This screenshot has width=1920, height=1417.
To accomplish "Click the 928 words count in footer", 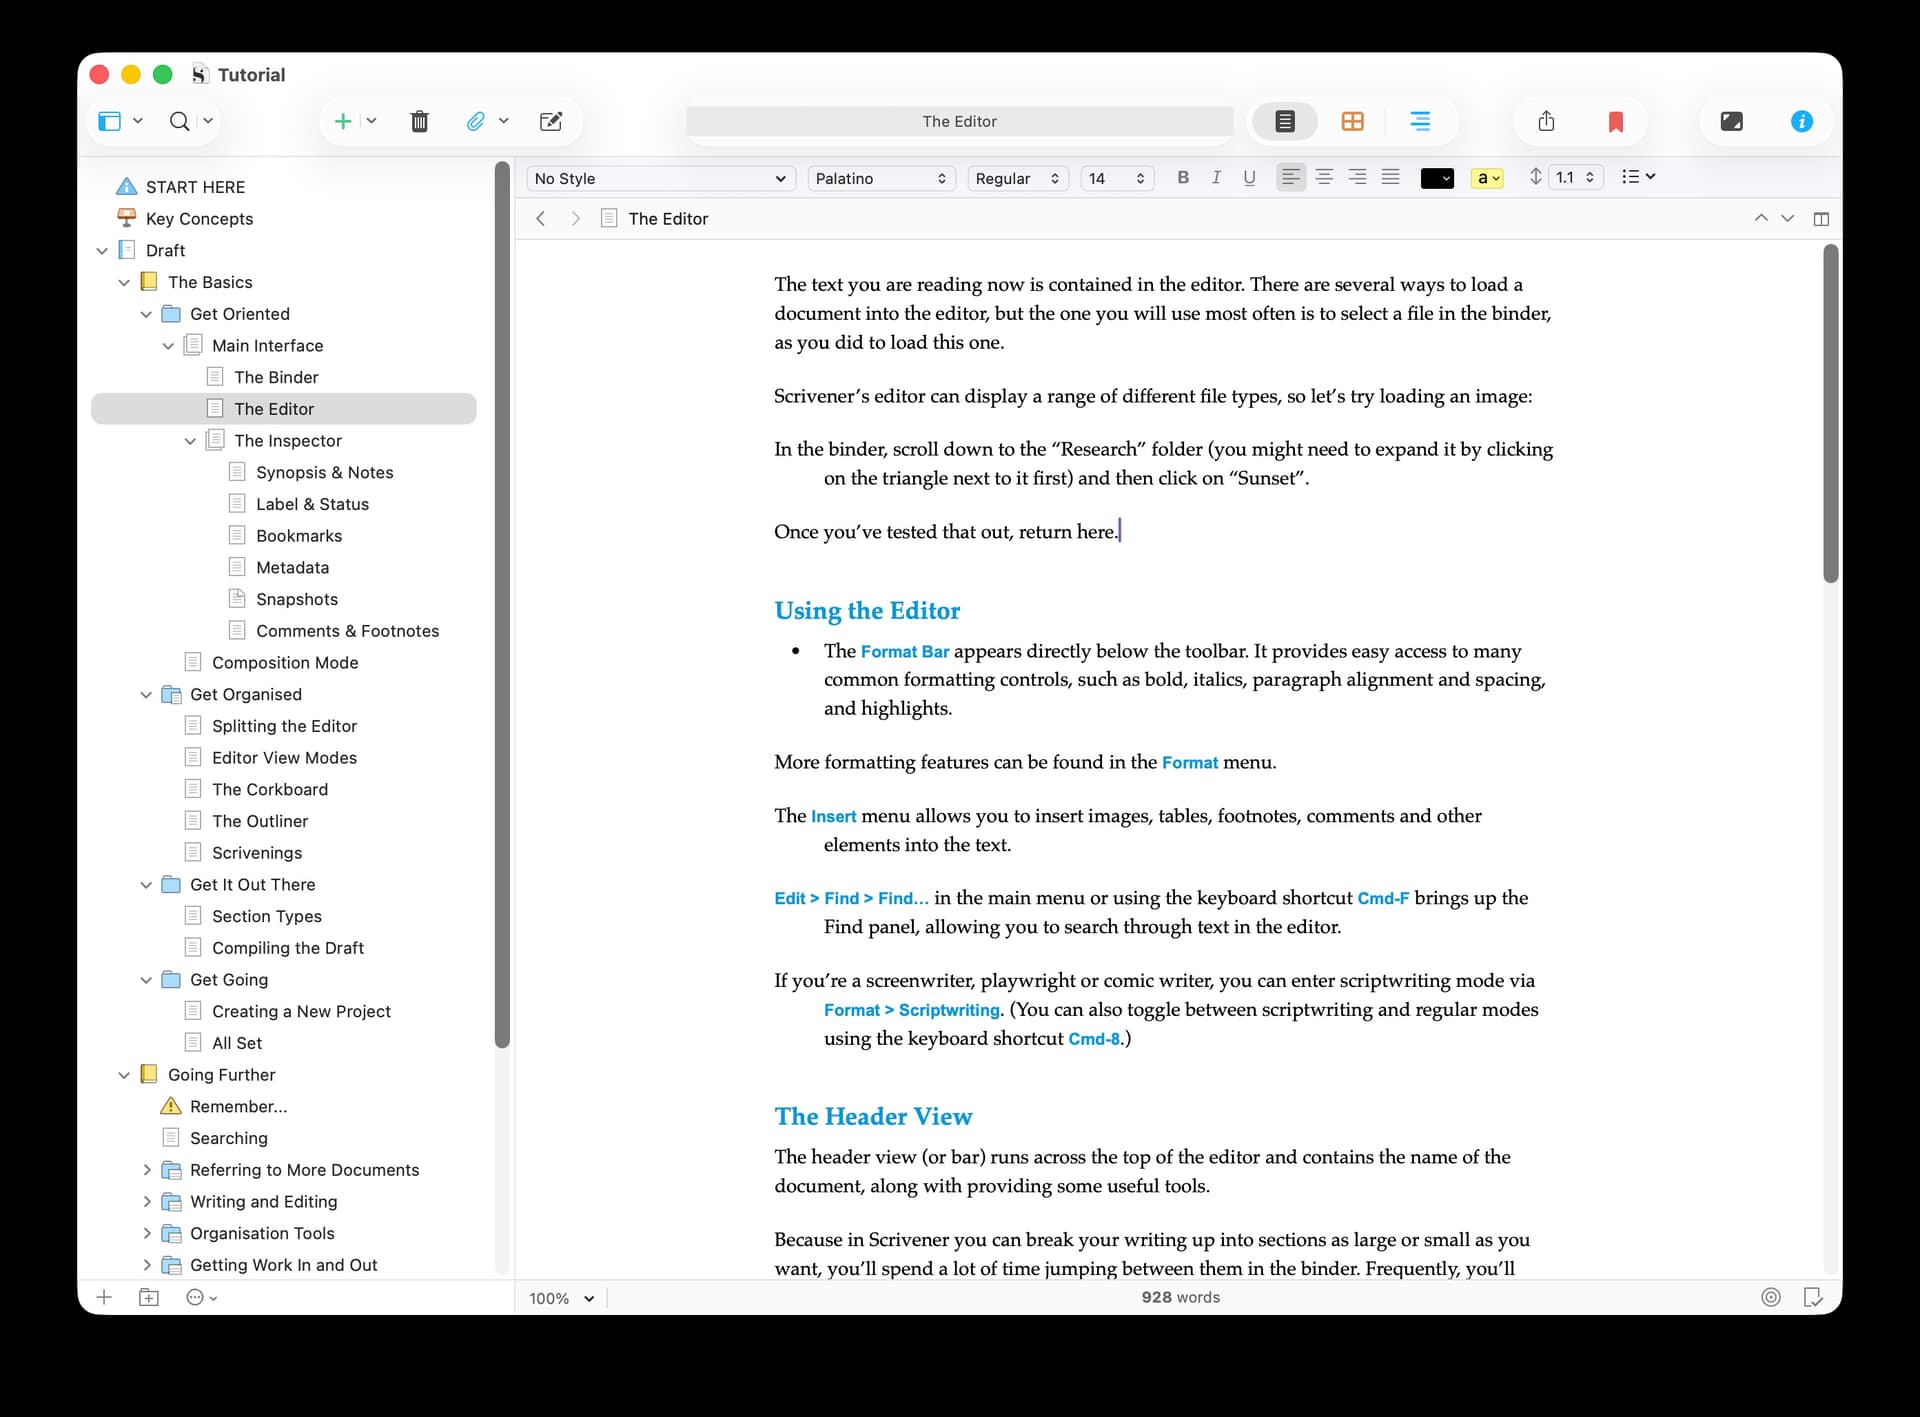I will (x=1180, y=1297).
